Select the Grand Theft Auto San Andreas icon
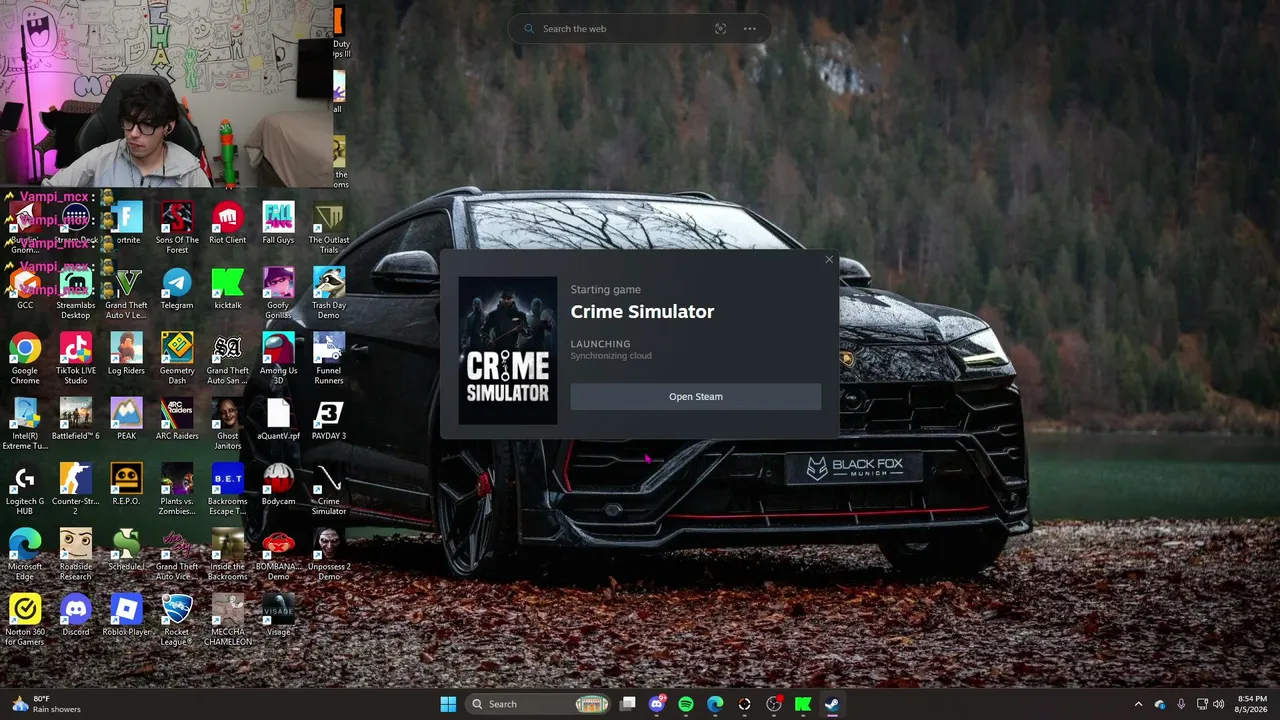The height and width of the screenshot is (720, 1280). [228, 359]
